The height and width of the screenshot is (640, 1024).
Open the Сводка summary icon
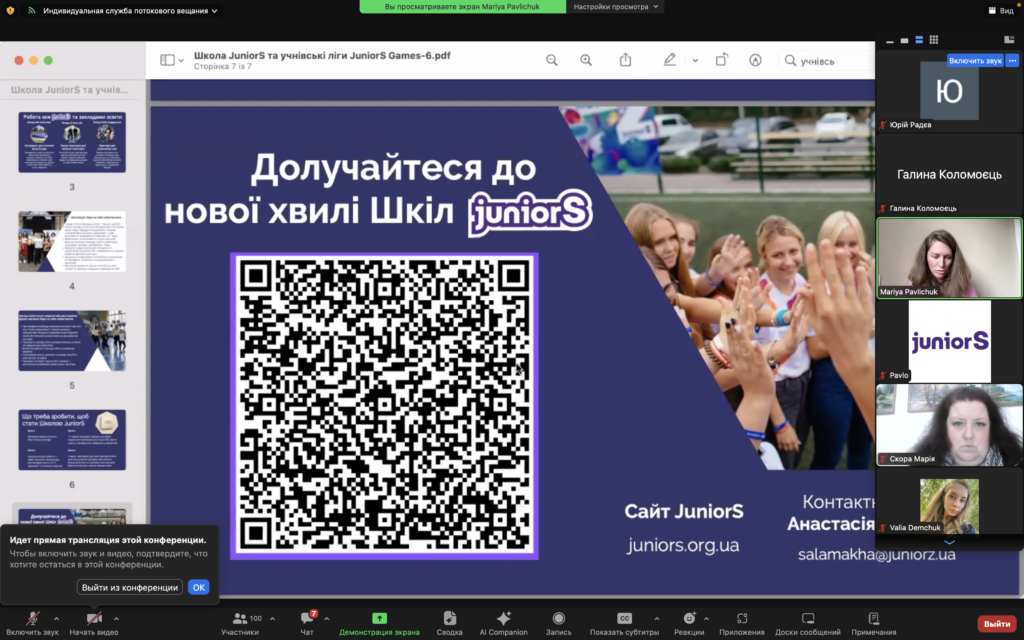point(449,618)
